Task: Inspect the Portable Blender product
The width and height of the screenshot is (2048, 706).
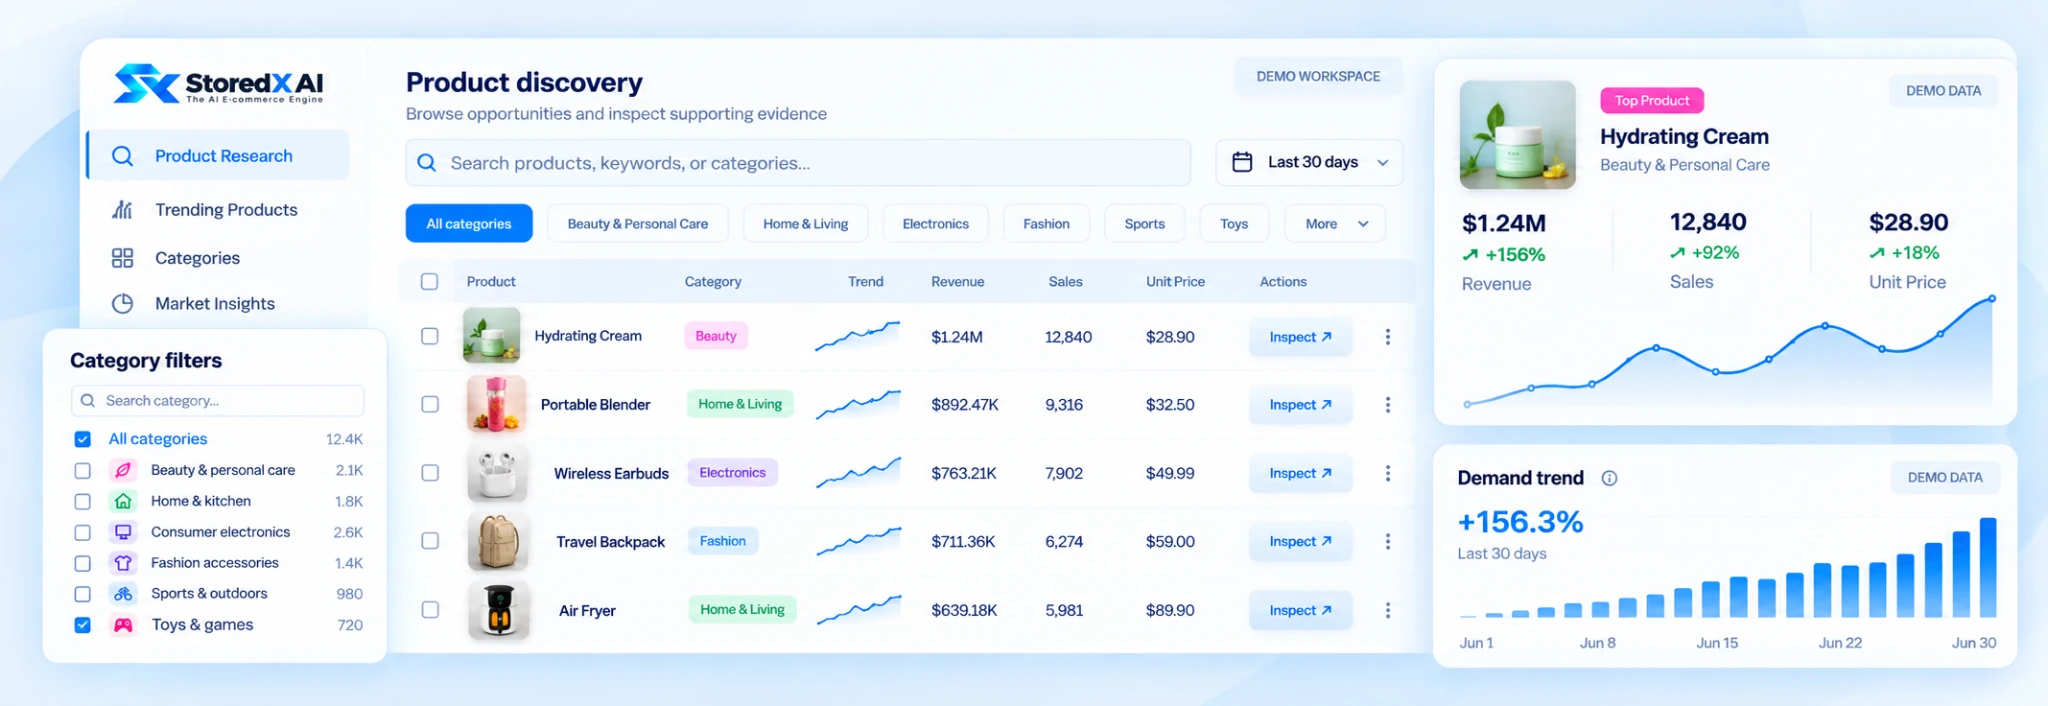Action: pyautogui.click(x=1300, y=405)
